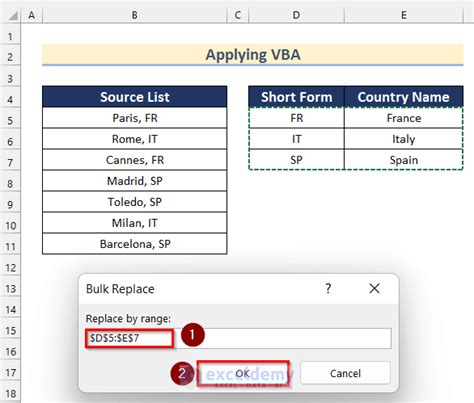Open help for Bulk Replace dialog
Screen dimensions: 474x403
328,288
